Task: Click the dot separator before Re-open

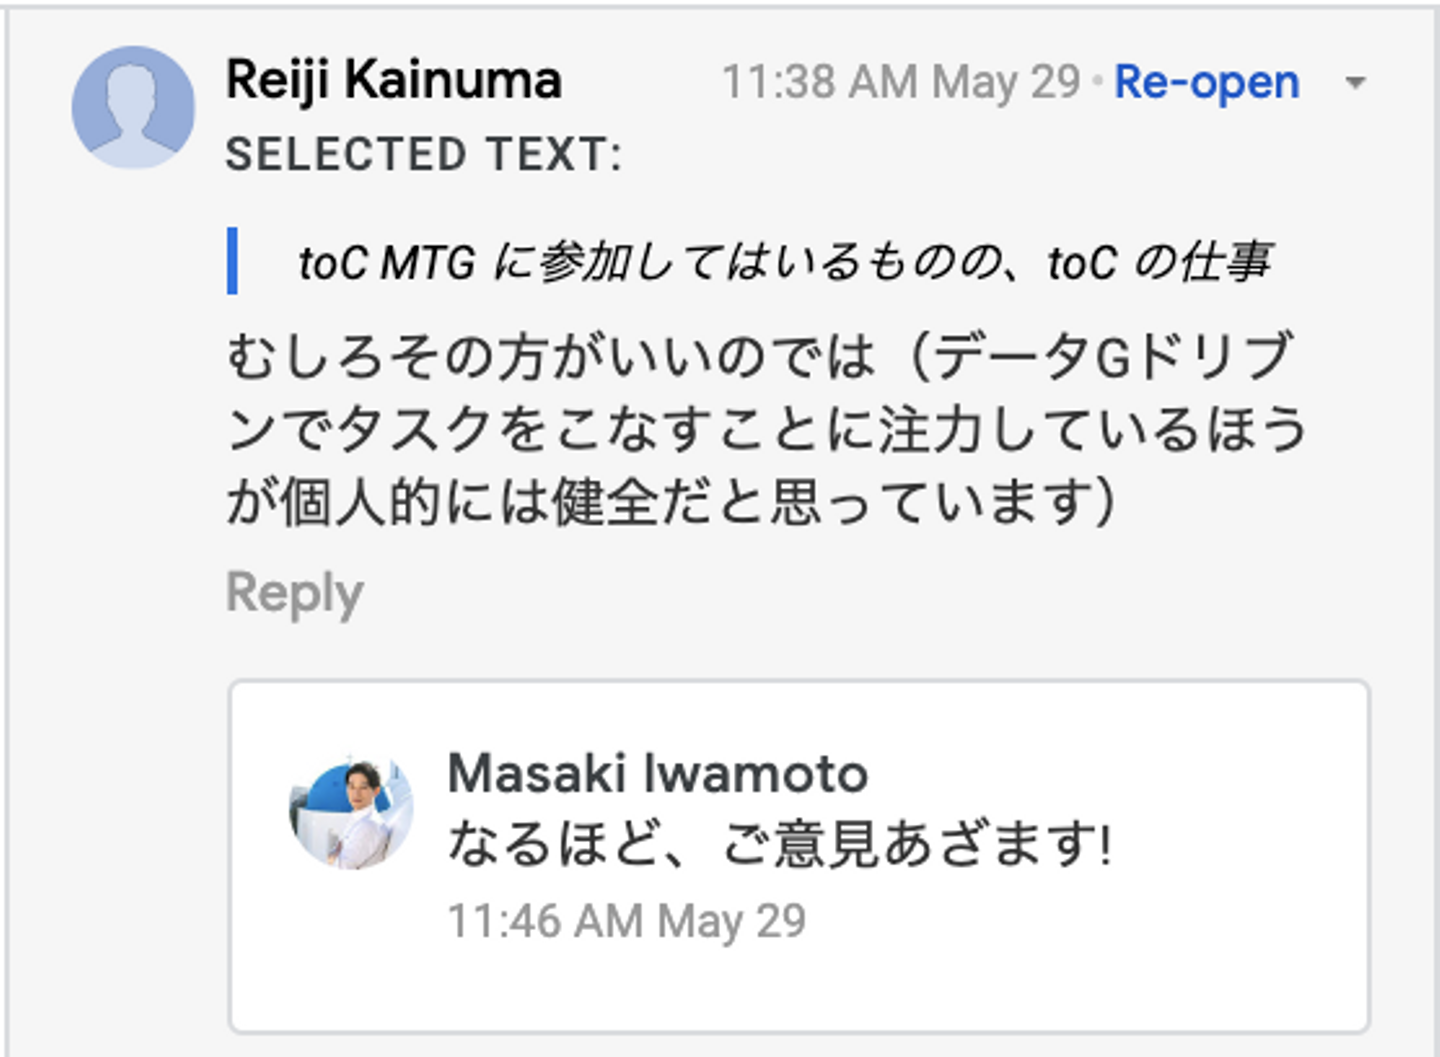Action: [x=1097, y=81]
